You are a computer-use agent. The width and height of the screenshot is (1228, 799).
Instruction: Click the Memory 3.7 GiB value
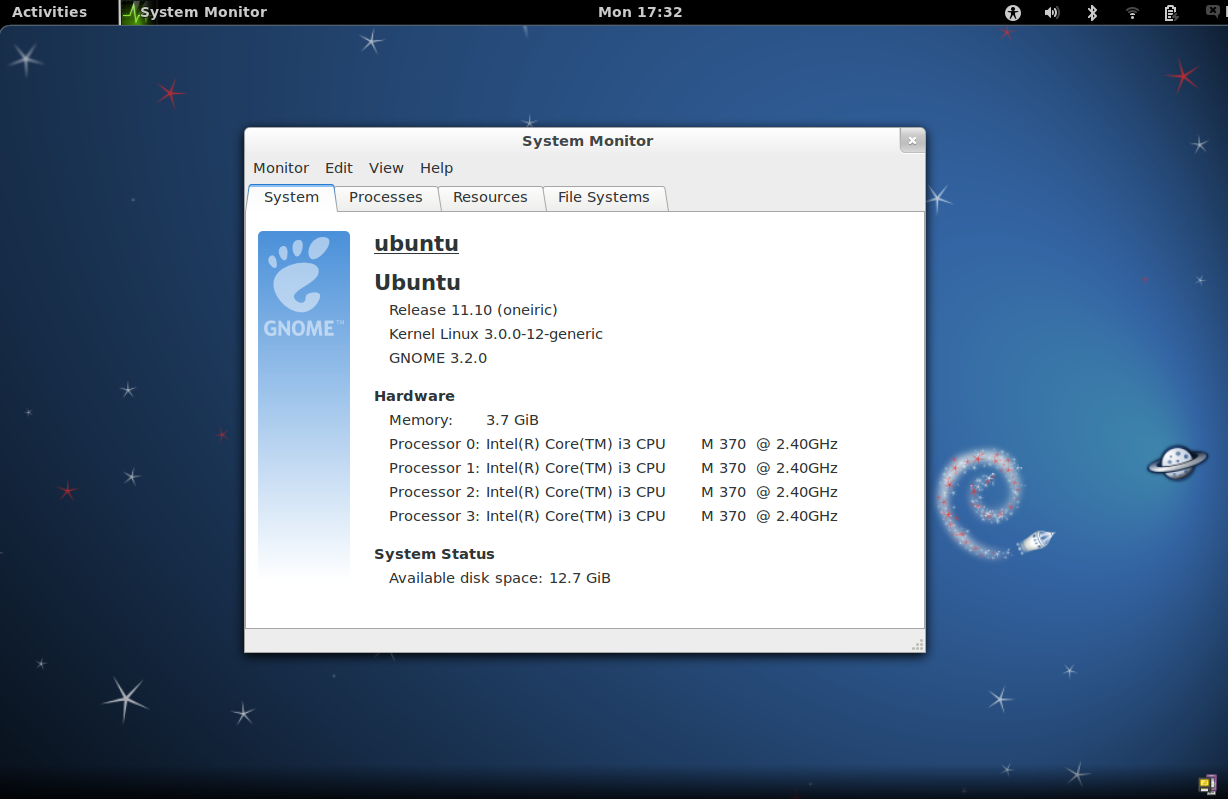[512, 420]
